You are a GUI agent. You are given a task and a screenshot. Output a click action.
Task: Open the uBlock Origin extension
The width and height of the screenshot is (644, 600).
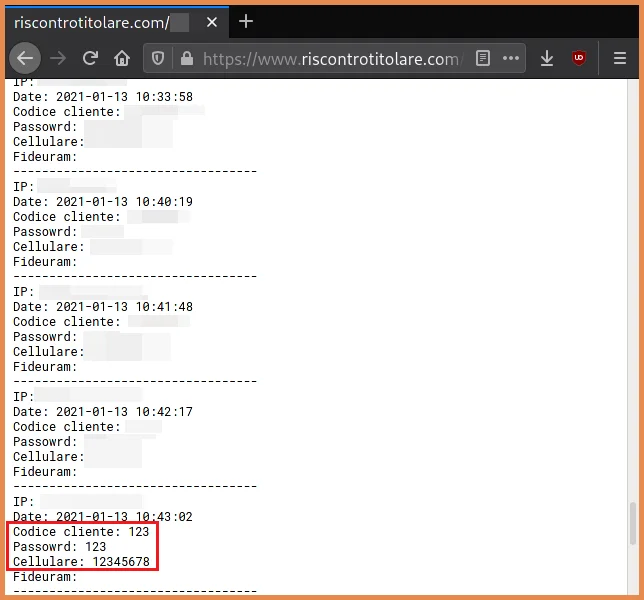pyautogui.click(x=579, y=58)
